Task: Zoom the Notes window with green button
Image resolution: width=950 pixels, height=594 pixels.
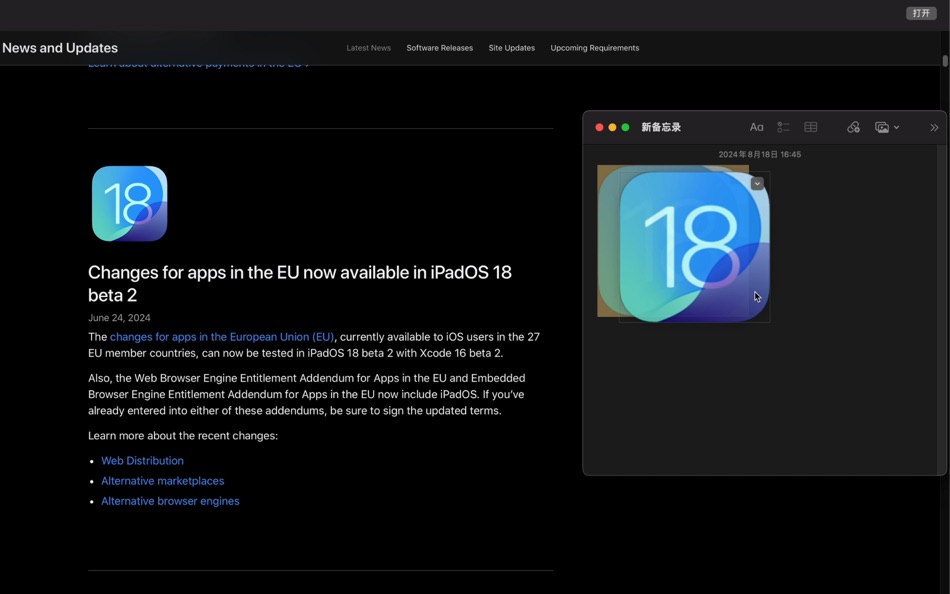Action: pos(626,127)
